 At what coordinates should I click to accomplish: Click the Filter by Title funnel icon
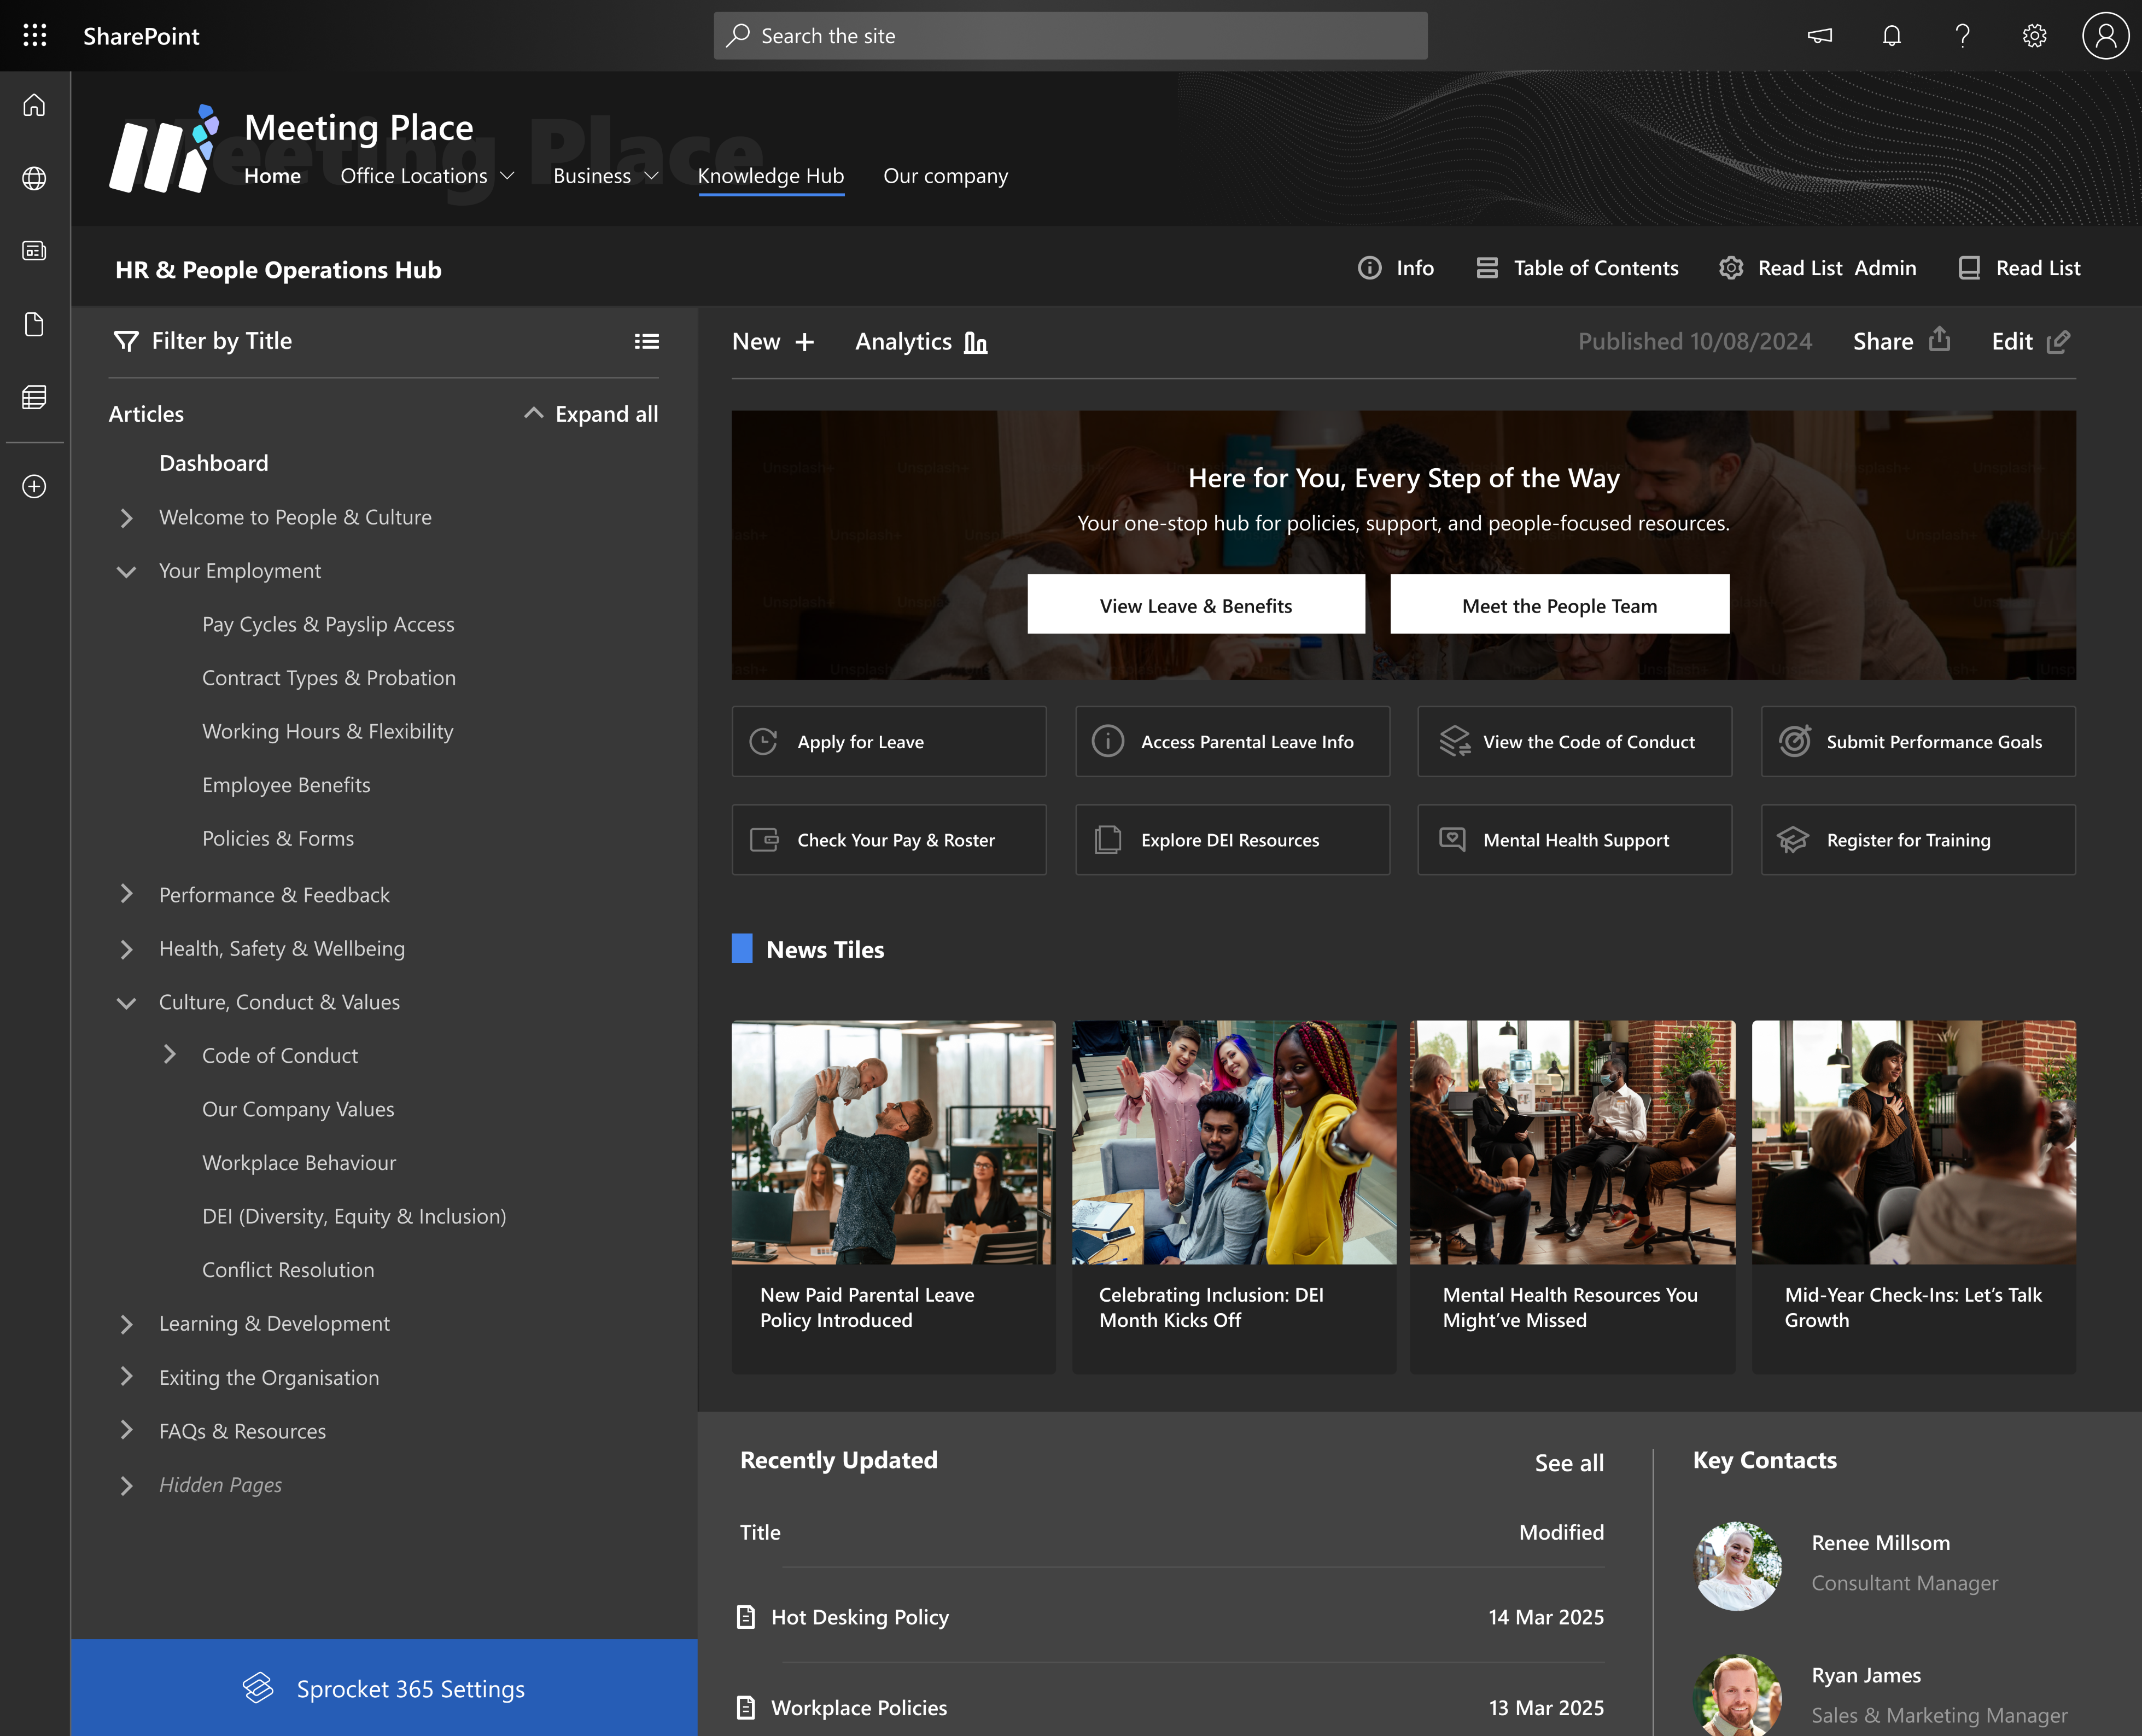pyautogui.click(x=126, y=341)
